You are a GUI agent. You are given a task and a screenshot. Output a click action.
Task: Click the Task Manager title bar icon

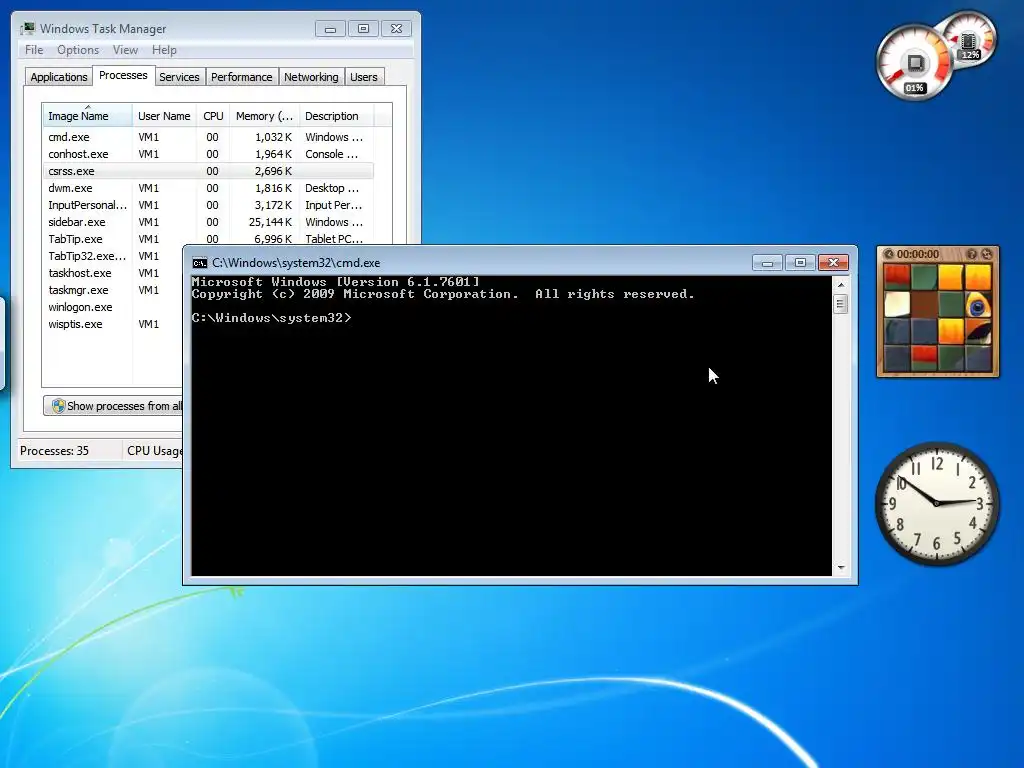[27, 29]
